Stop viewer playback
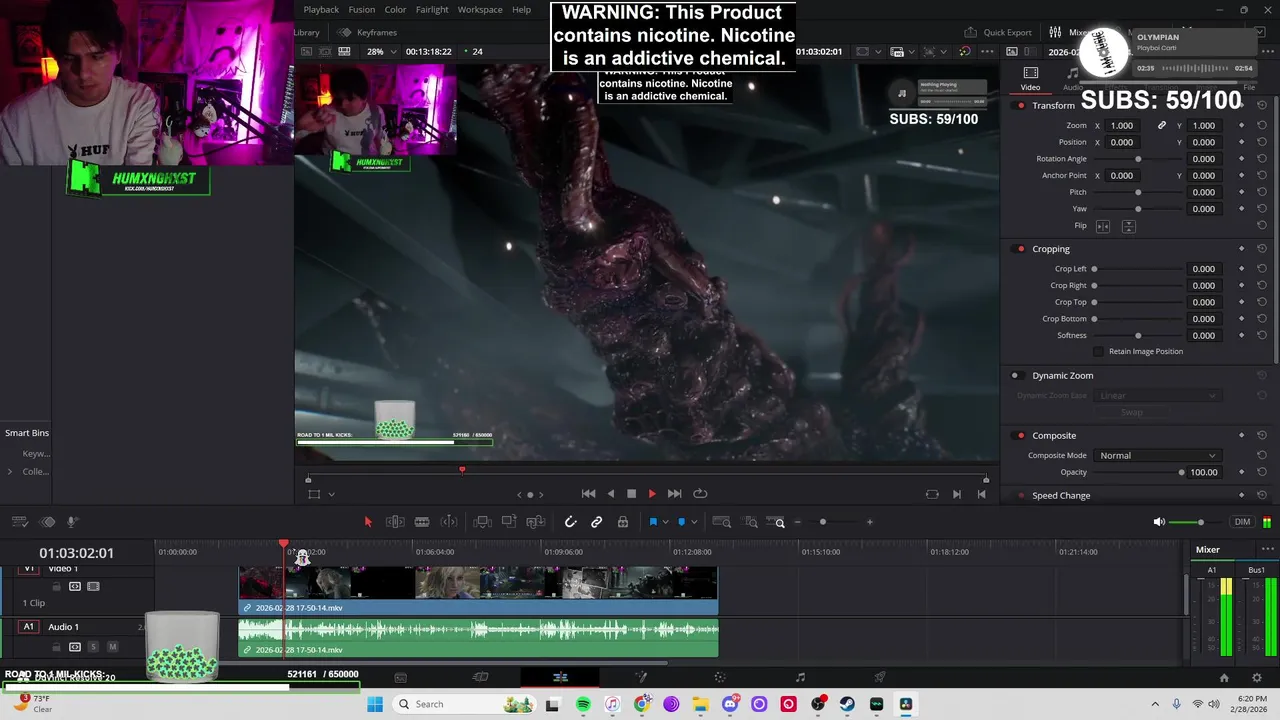 (x=631, y=494)
